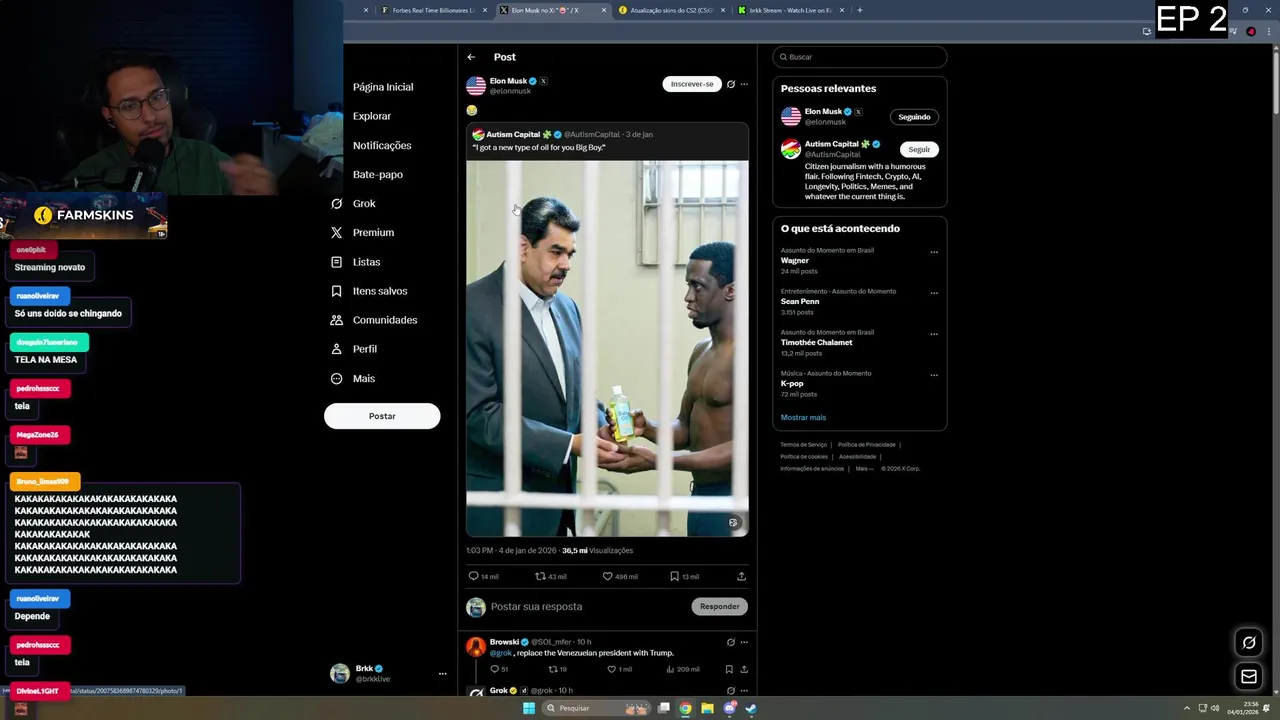
Task: Repost the Elon Musk post (43 mil)
Action: point(551,576)
